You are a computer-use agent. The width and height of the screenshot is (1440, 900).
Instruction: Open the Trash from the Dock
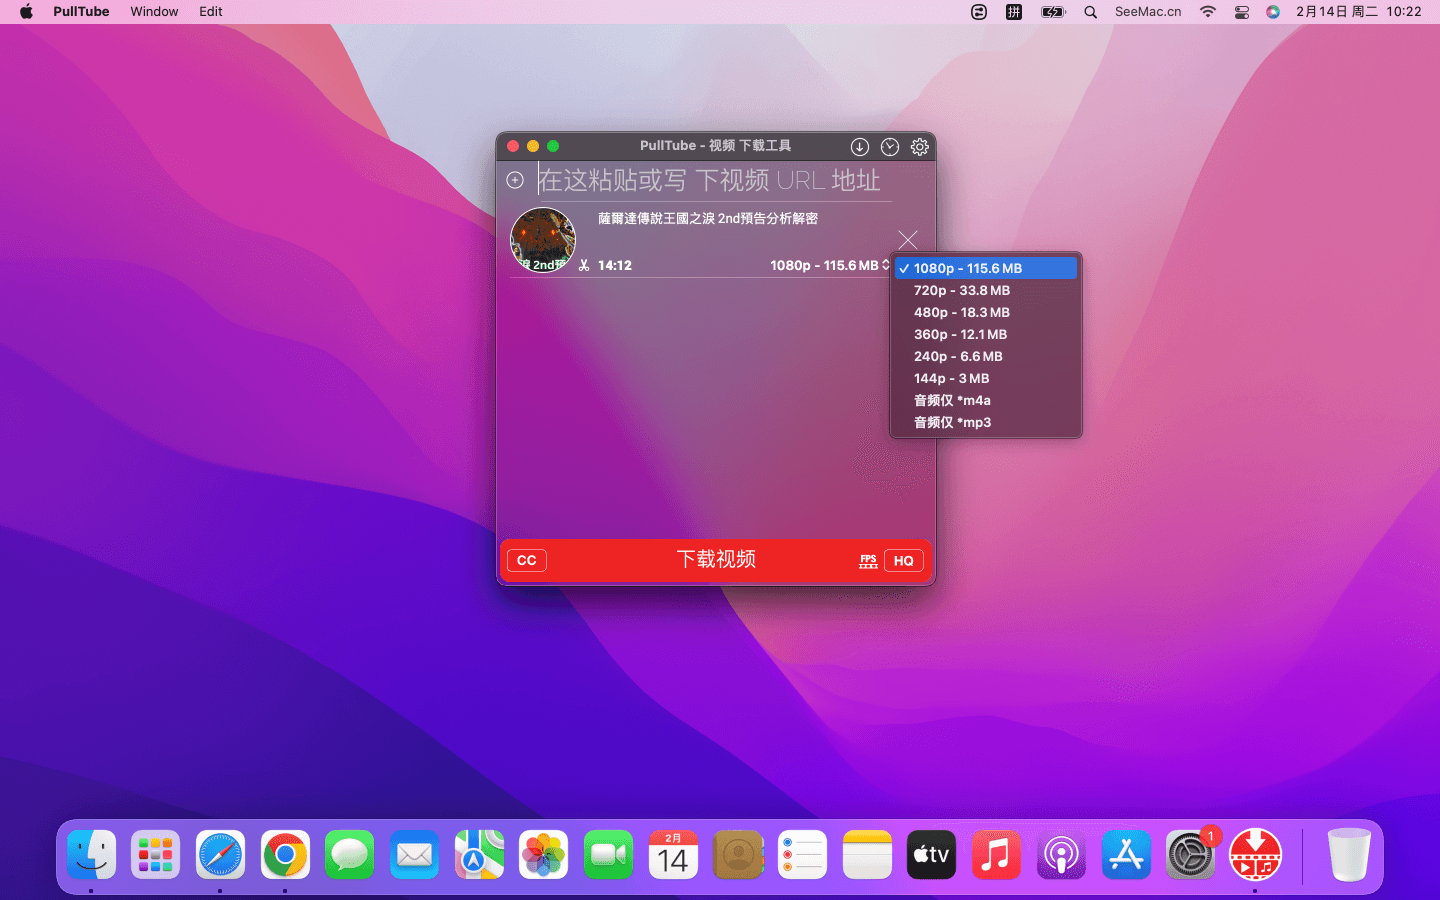click(x=1348, y=855)
